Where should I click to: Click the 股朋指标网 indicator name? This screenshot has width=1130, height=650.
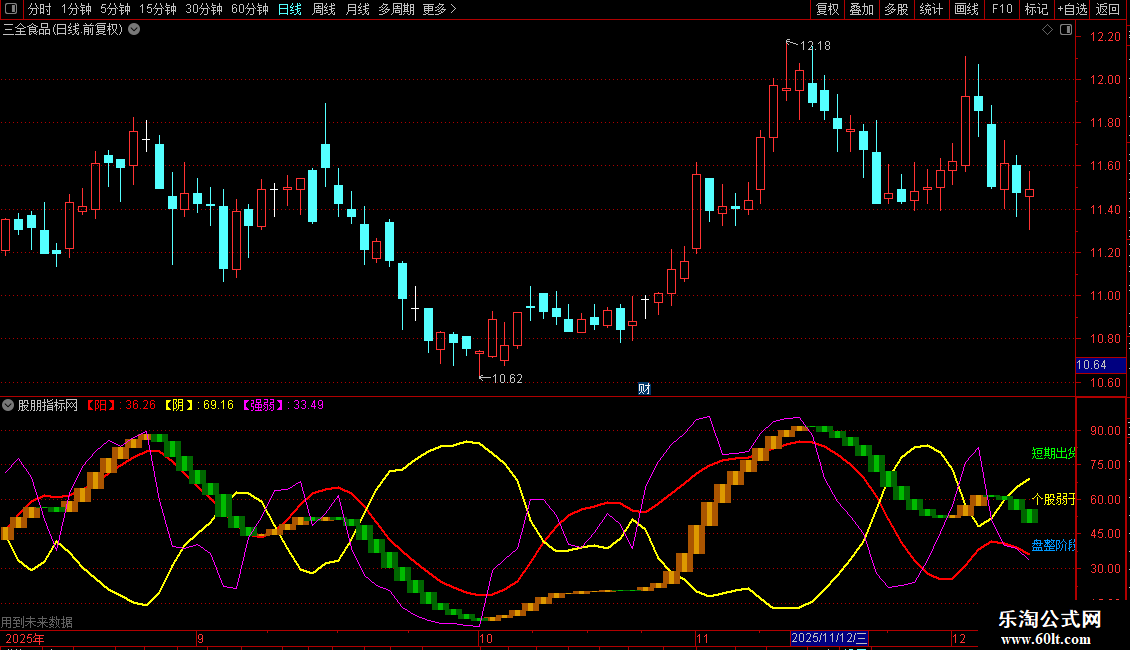pos(48,406)
